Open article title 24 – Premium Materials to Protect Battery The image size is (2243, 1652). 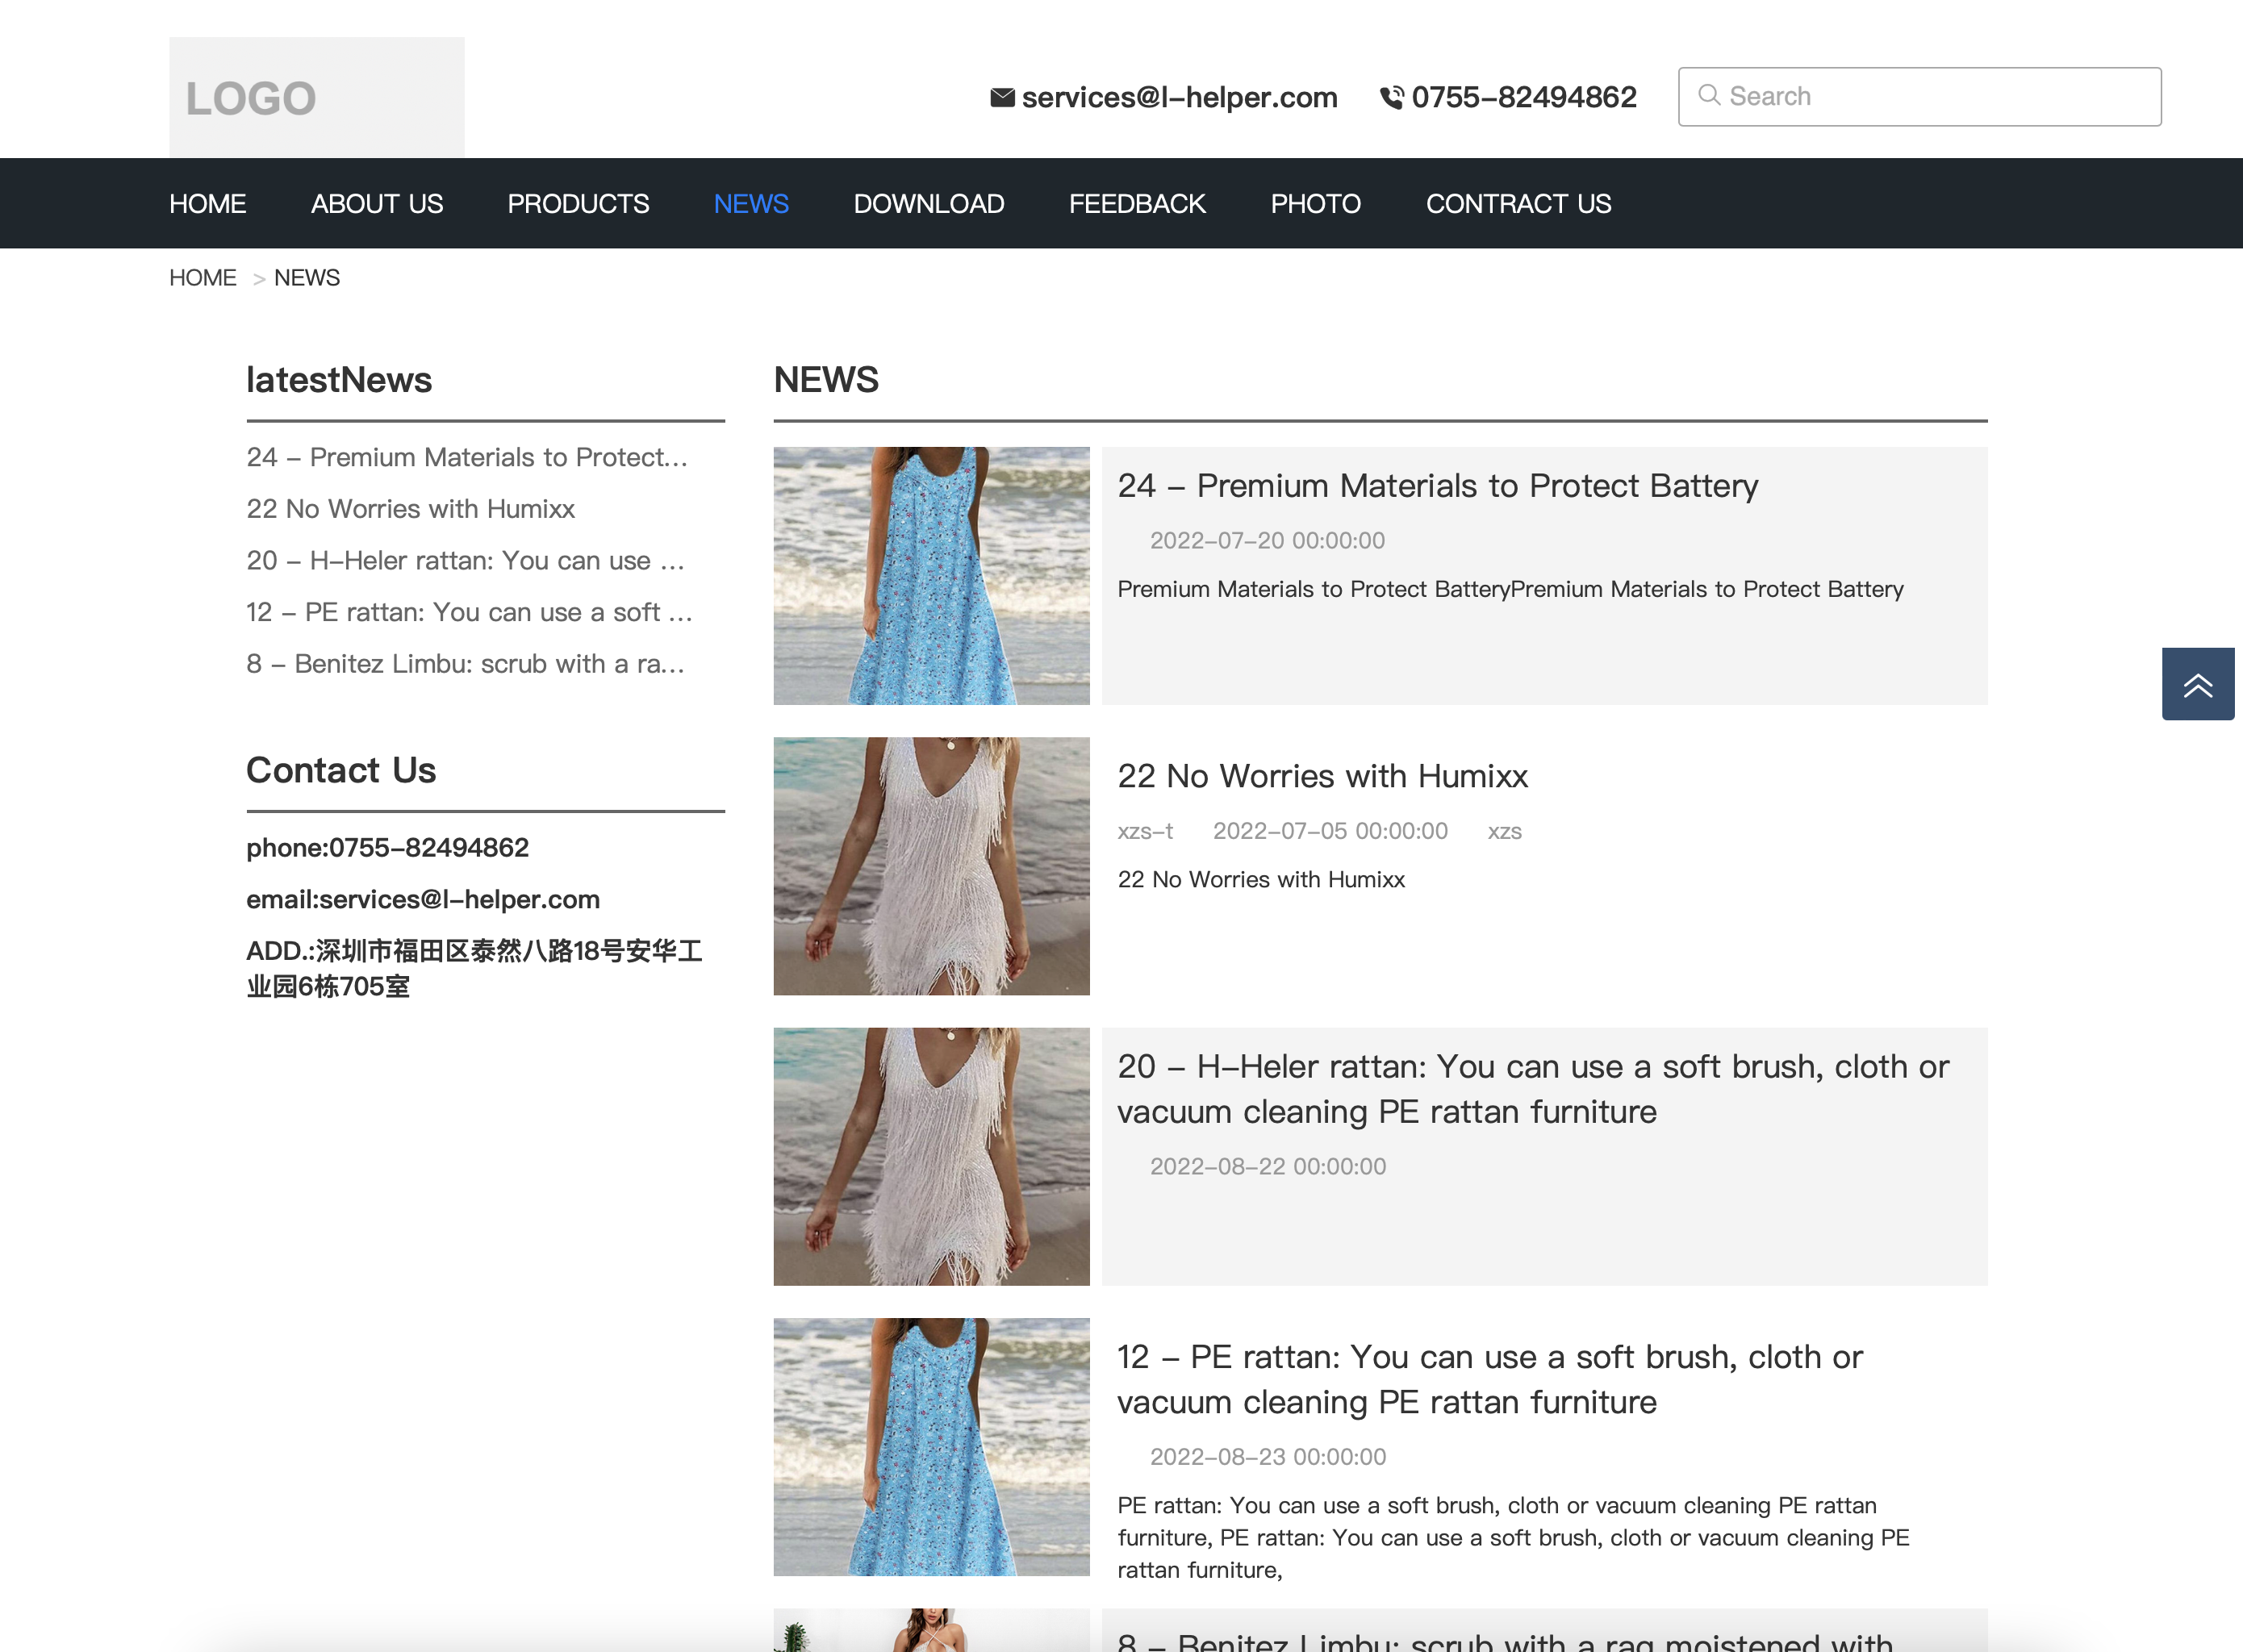click(x=1437, y=486)
